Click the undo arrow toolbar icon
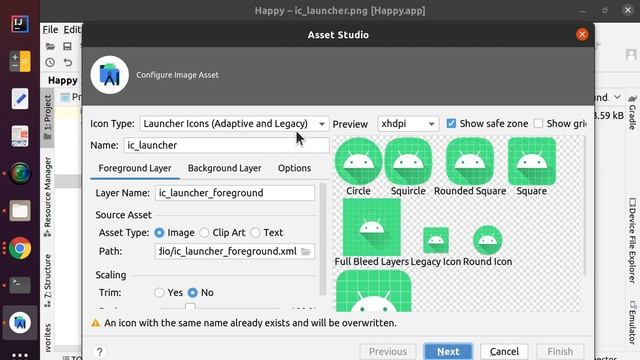This screenshot has height=360, width=640. 68,62
